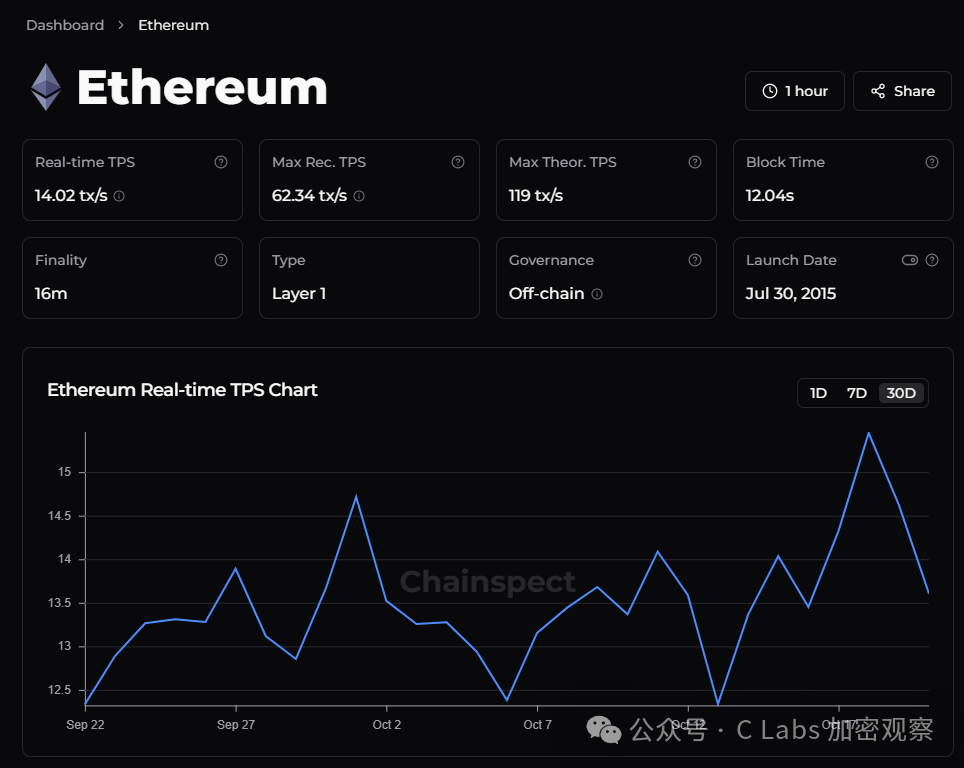The image size is (964, 768).
Task: Click the Launch Date help question icon
Action: pos(932,260)
